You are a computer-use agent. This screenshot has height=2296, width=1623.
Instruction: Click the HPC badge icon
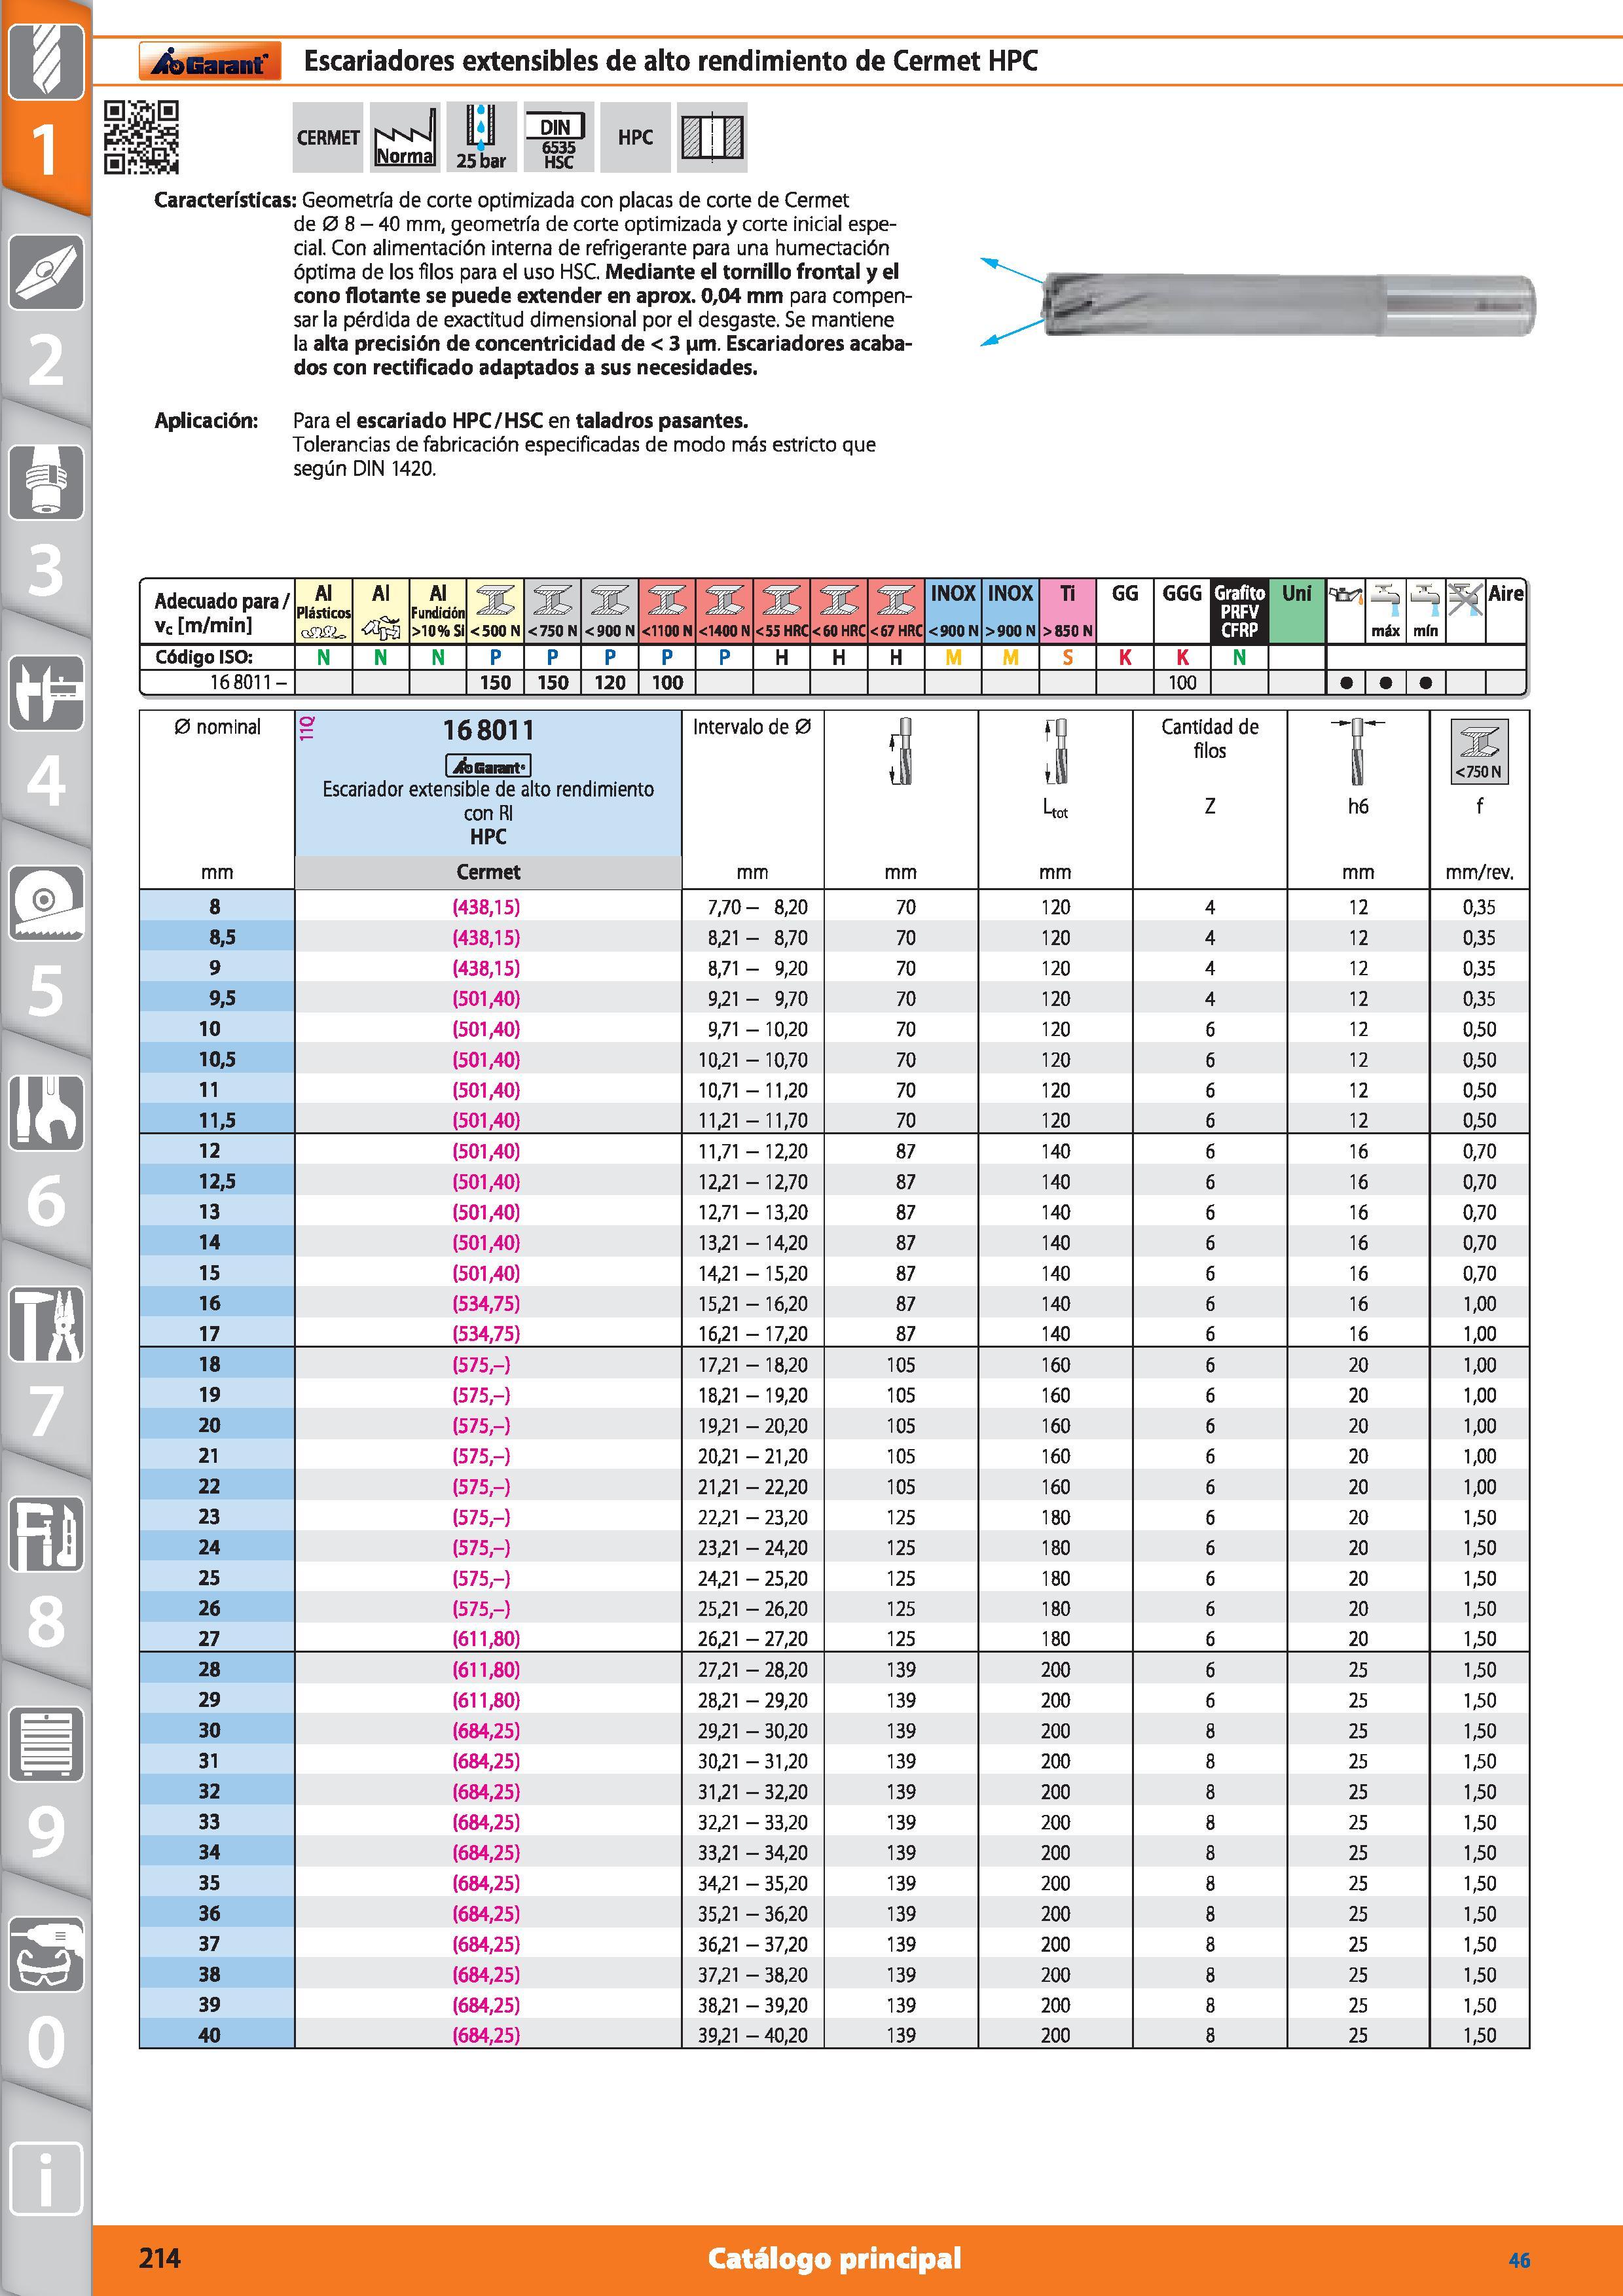pyautogui.click(x=635, y=137)
